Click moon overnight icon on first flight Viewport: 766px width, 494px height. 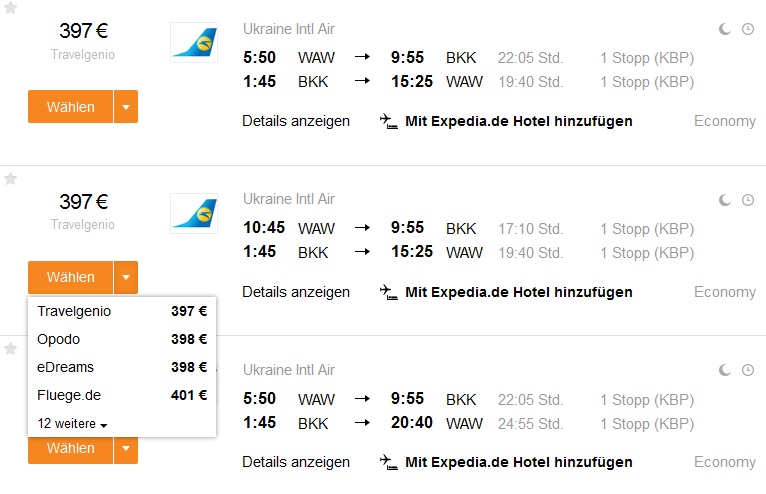point(724,29)
